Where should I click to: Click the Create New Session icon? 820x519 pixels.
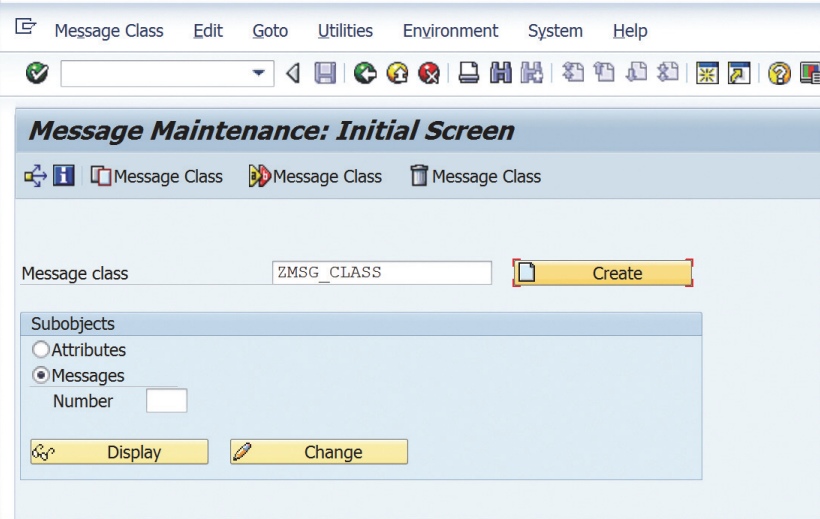coord(707,73)
